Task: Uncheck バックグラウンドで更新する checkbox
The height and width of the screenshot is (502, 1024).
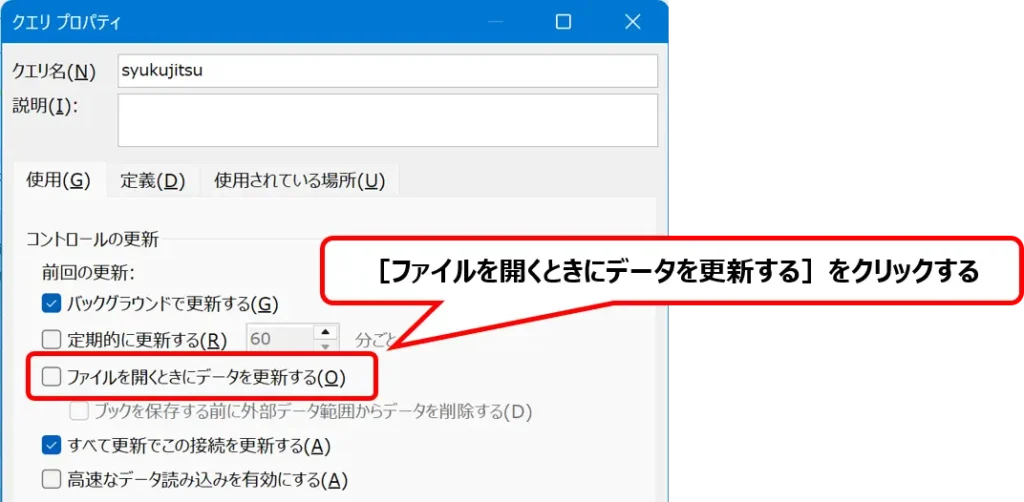Action: pyautogui.click(x=51, y=304)
